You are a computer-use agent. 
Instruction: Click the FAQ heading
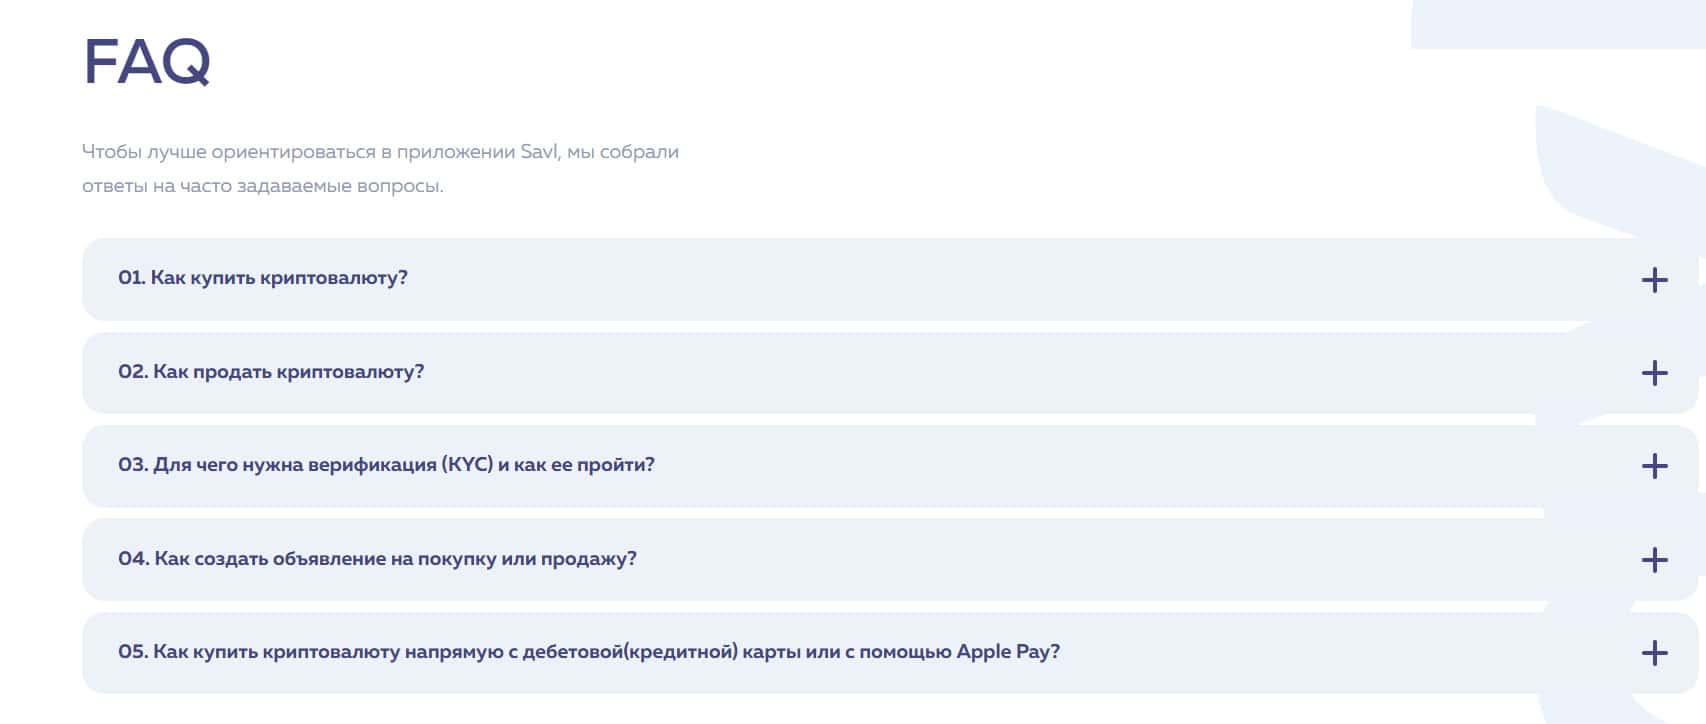[x=147, y=62]
